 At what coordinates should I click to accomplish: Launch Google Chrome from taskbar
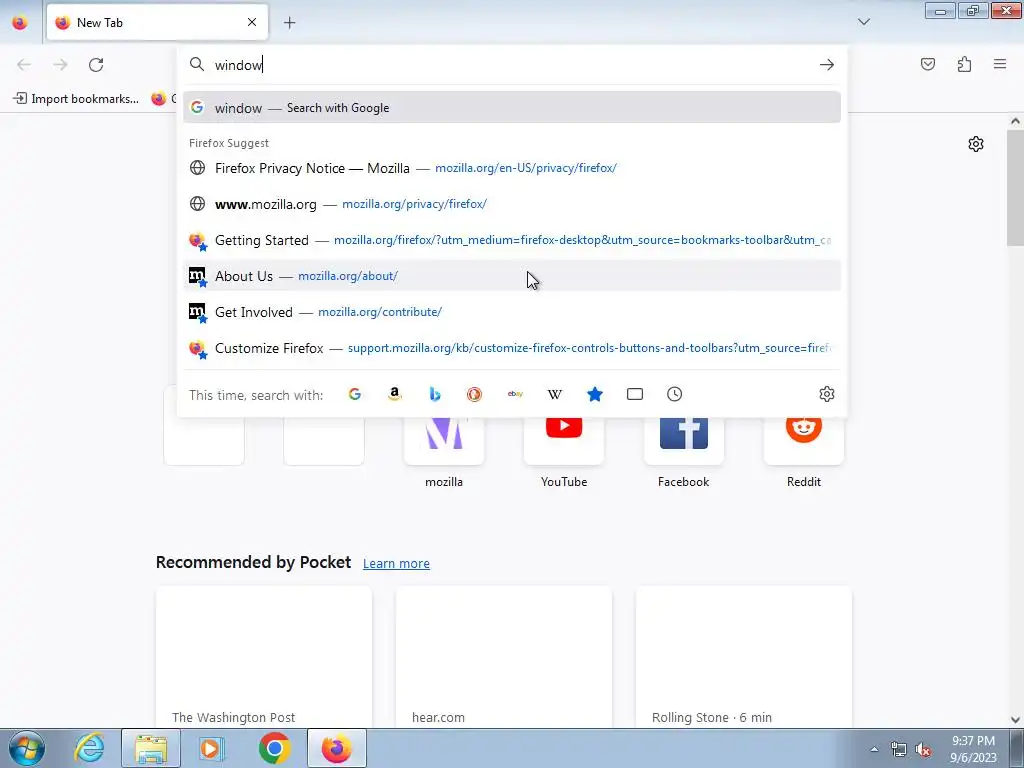tap(274, 748)
